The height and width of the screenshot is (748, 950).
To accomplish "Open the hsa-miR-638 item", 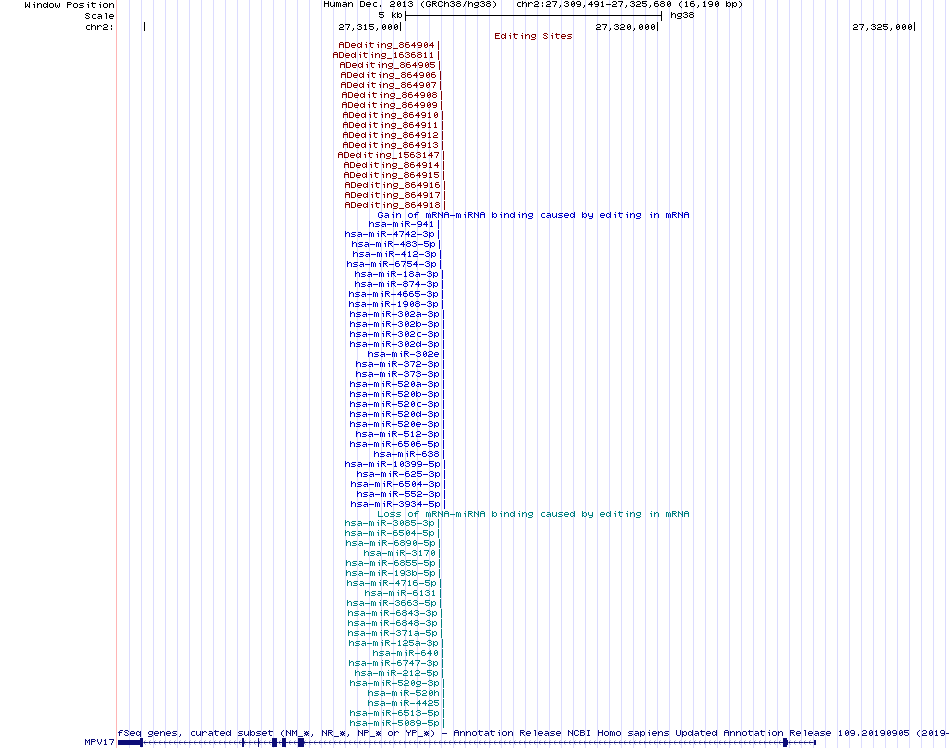I will (x=407, y=454).
